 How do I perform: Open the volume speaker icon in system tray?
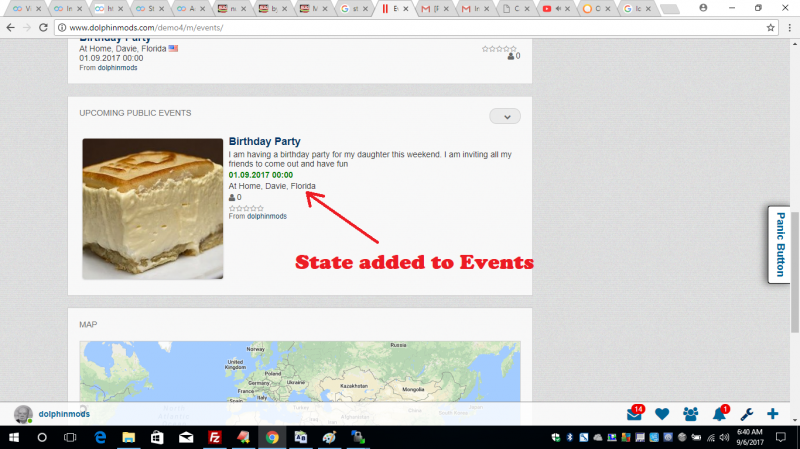pyautogui.click(x=724, y=438)
